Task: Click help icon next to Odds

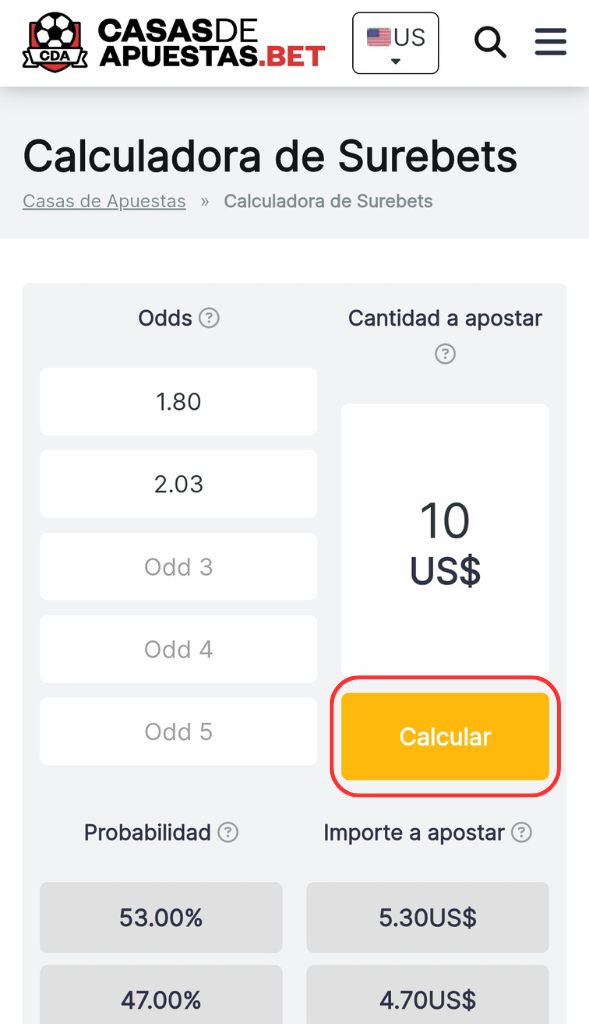Action: pyautogui.click(x=209, y=318)
